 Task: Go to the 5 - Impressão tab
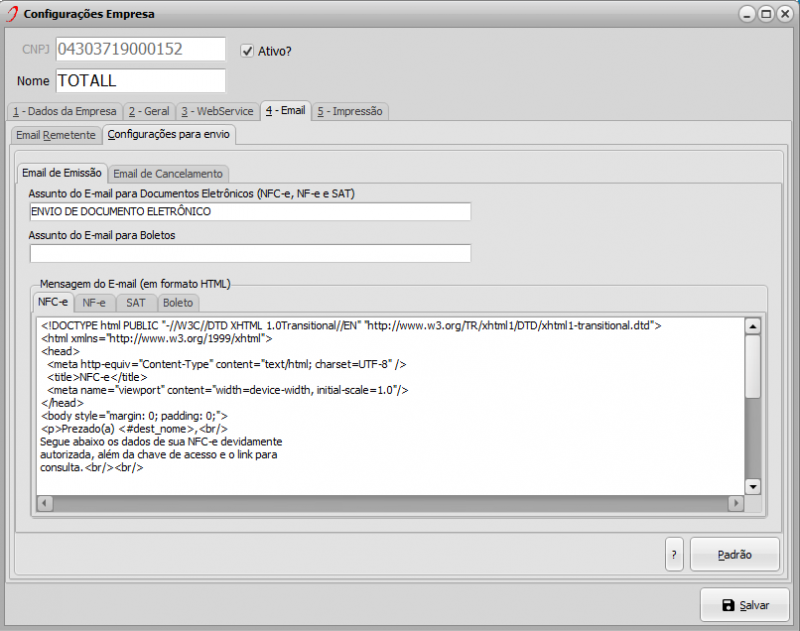pyautogui.click(x=351, y=111)
